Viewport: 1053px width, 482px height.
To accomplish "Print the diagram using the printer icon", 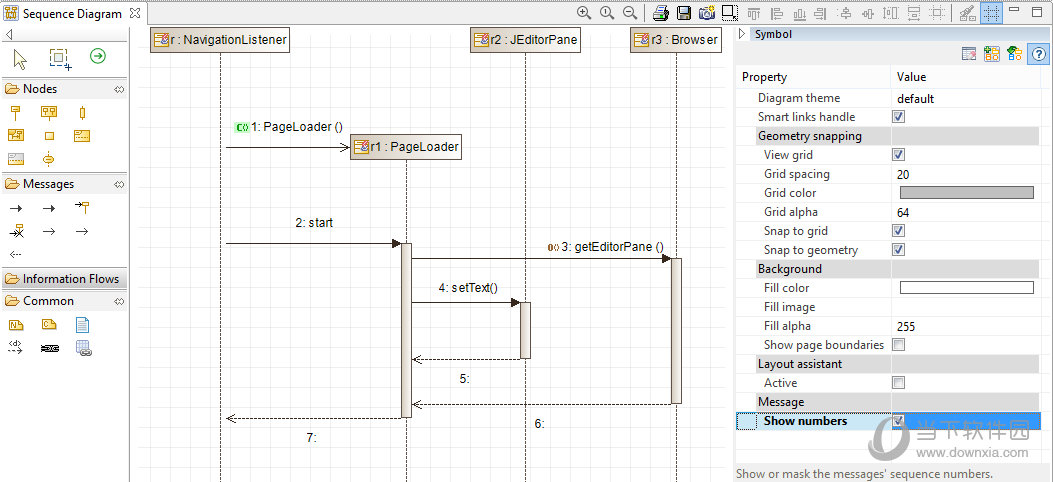I will [x=661, y=13].
